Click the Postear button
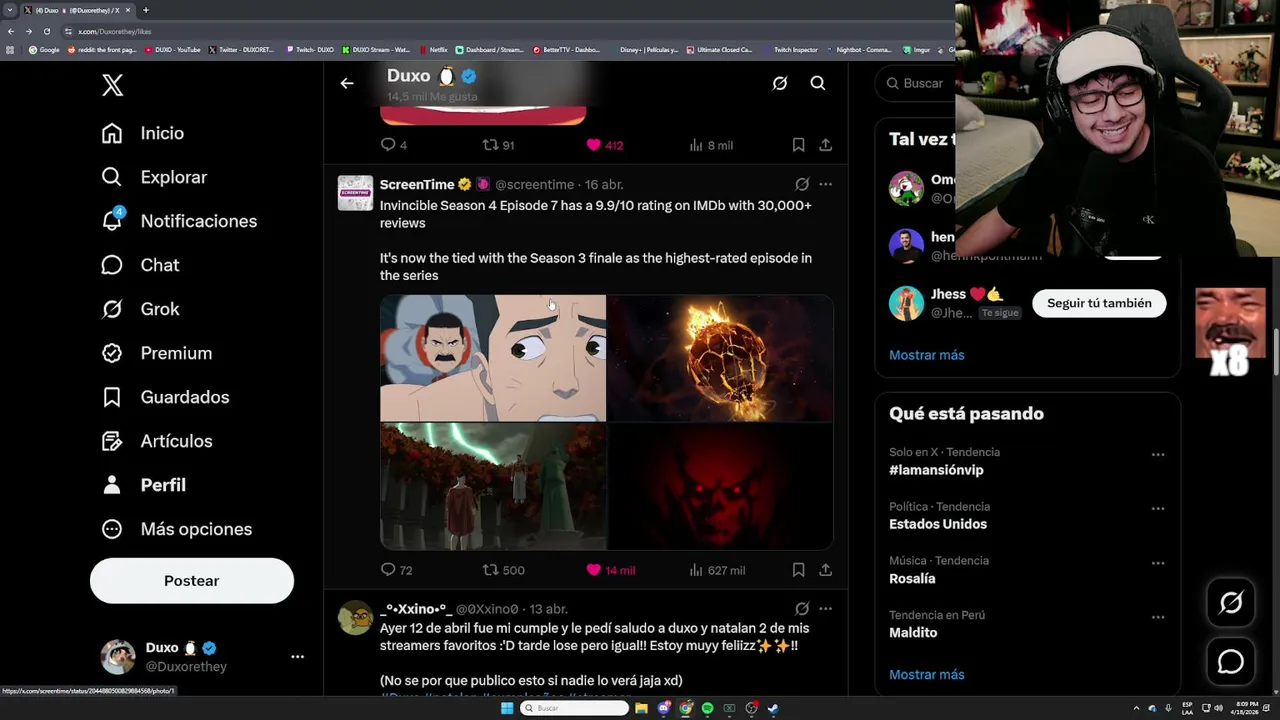Screen dimensions: 1280x720 point(192,581)
